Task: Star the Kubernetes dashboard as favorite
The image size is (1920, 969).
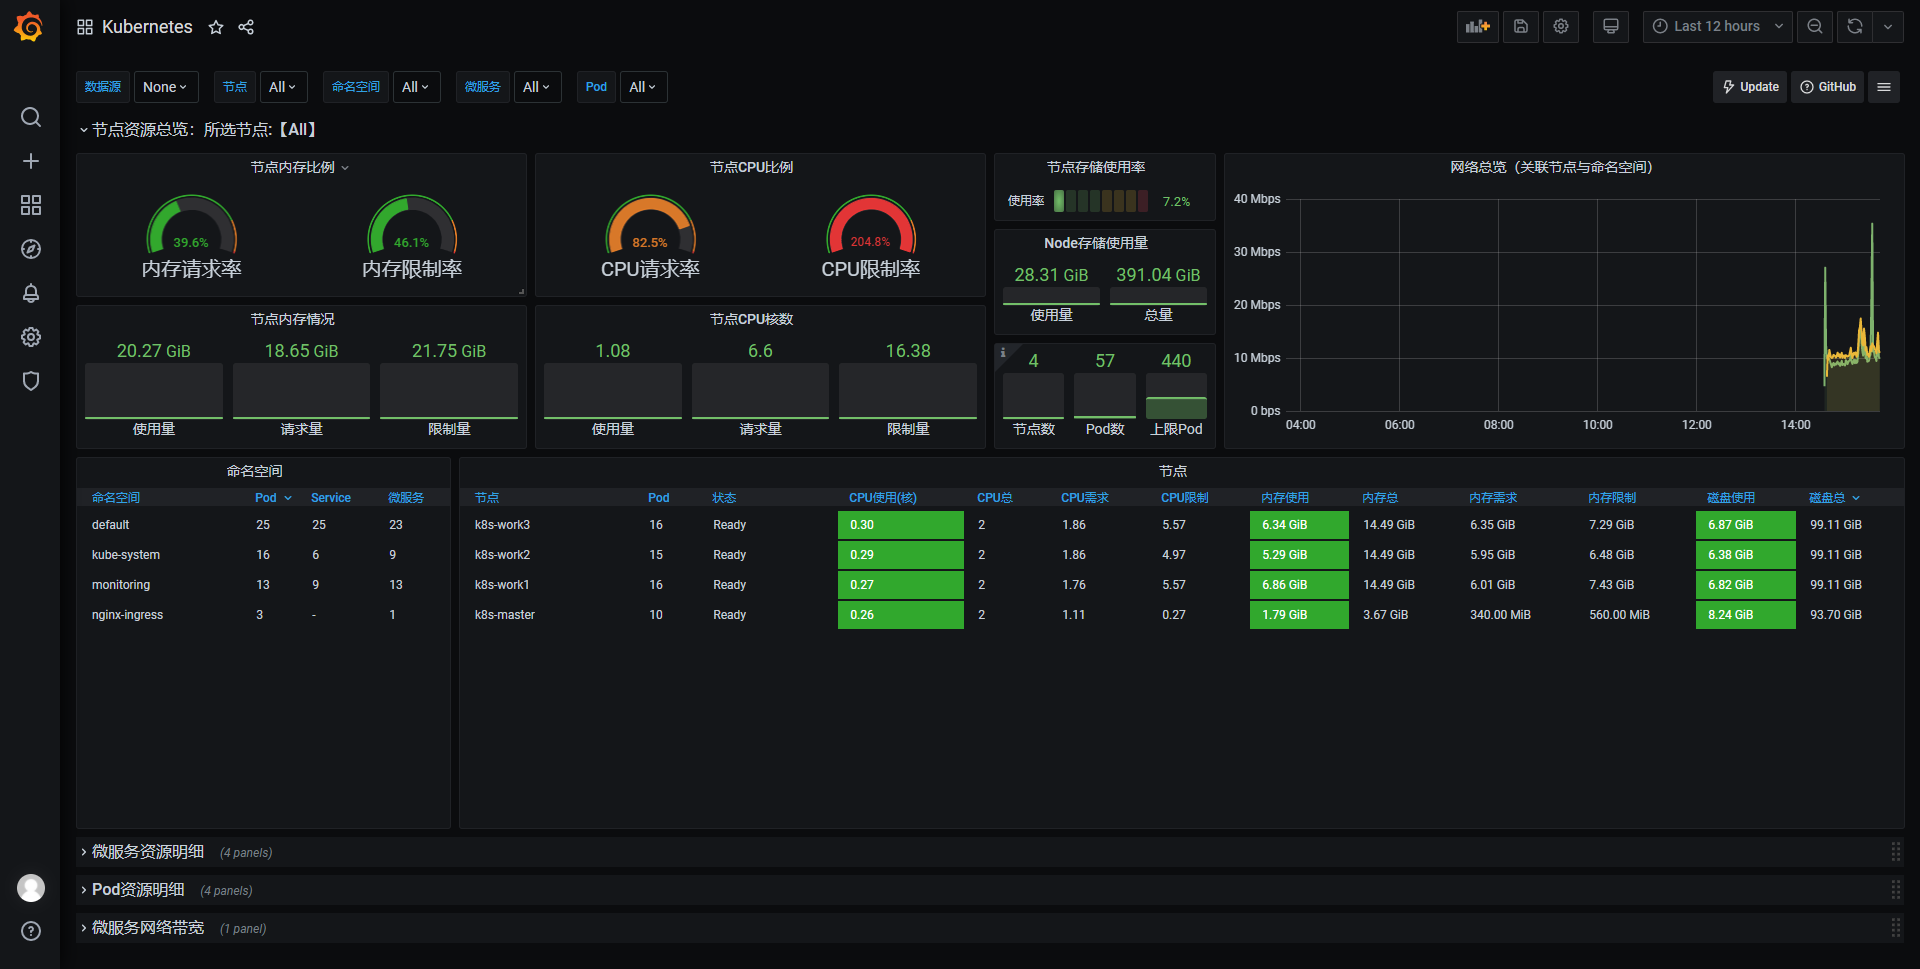Action: click(x=216, y=27)
